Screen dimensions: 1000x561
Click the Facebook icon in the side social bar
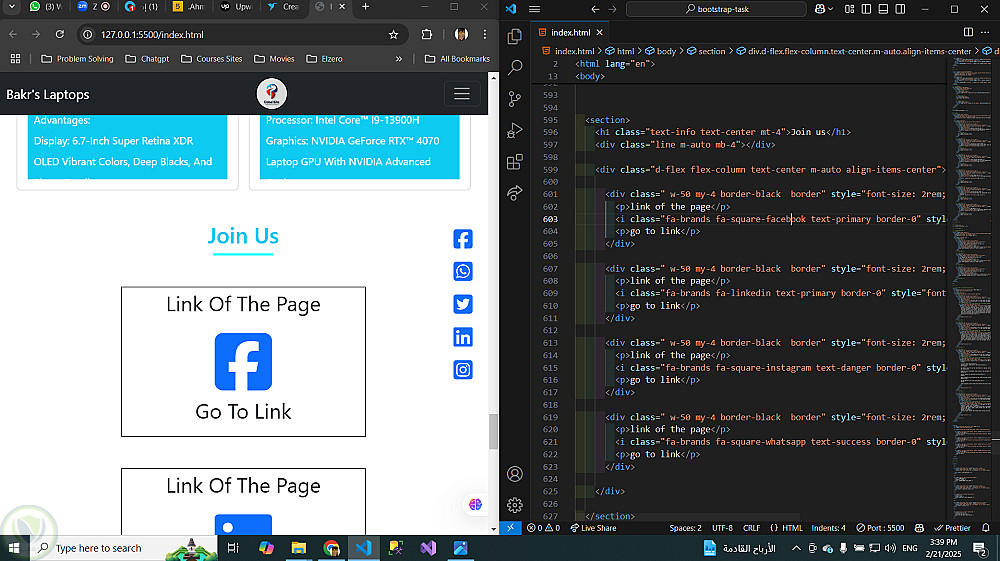(463, 239)
